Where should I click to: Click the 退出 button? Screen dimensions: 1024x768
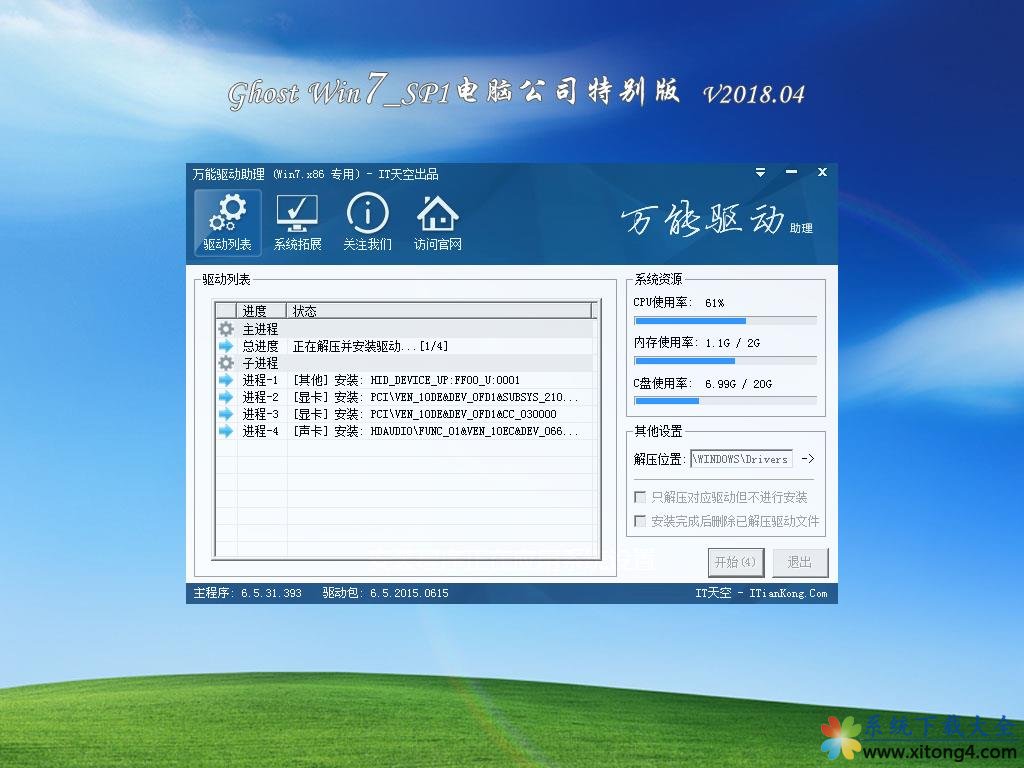click(800, 562)
